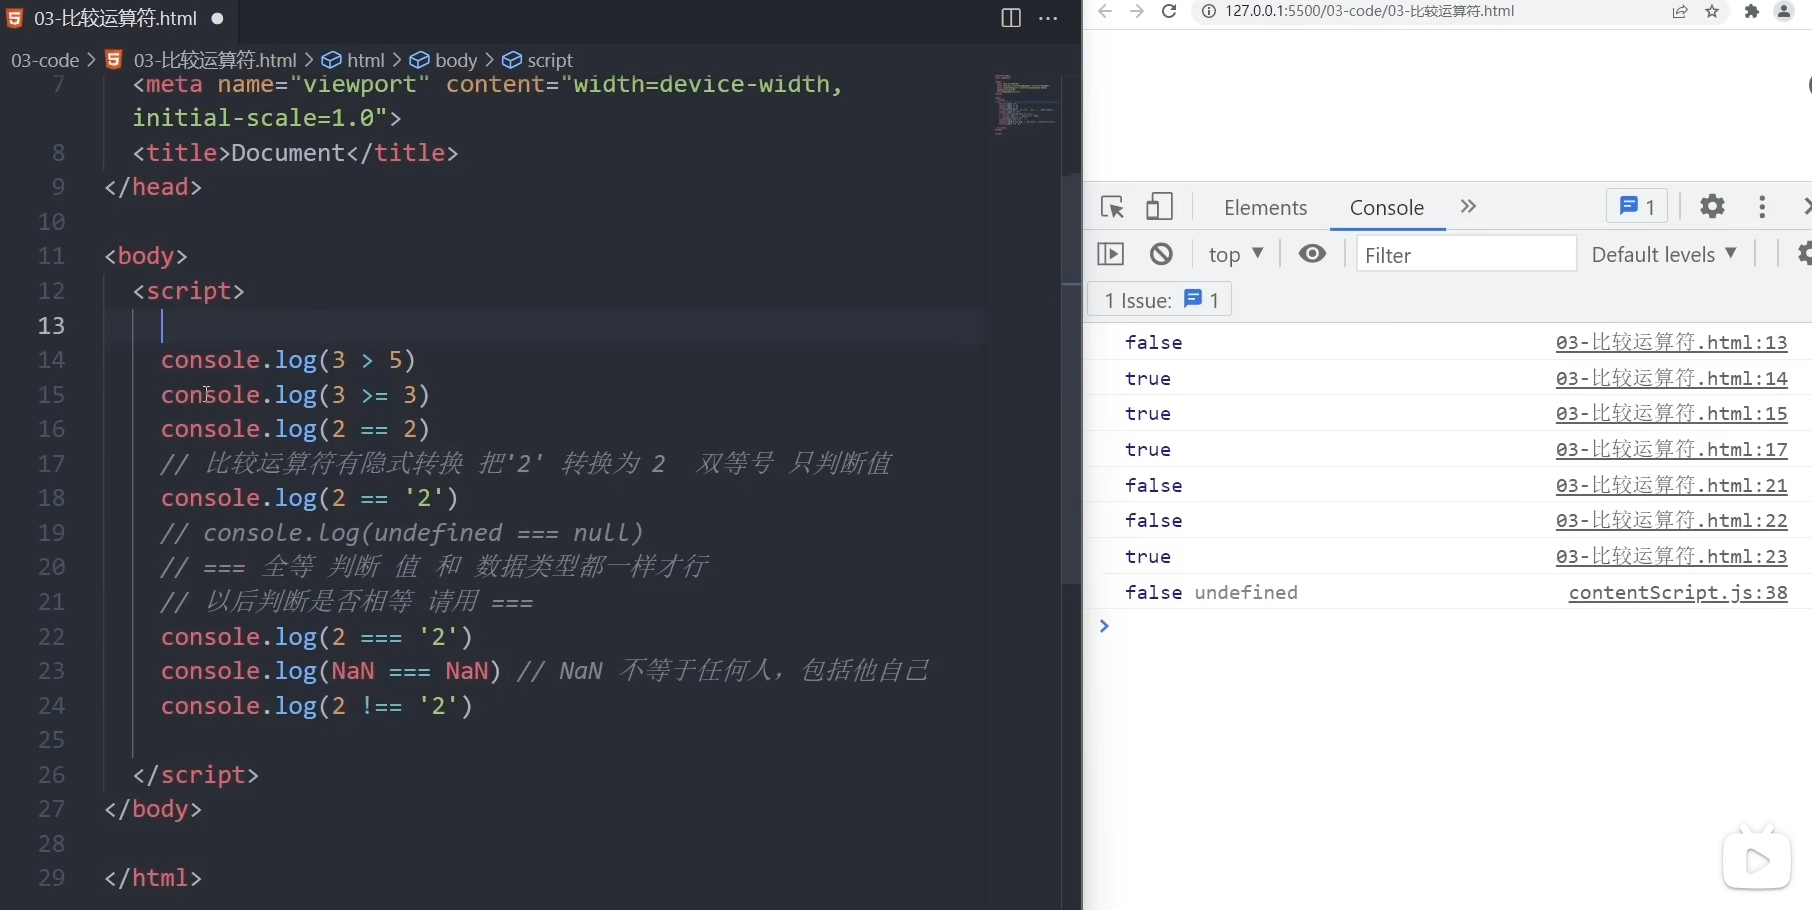Viewport: 1812px width, 910px height.
Task: Open DevTools settings gear
Action: point(1711,207)
